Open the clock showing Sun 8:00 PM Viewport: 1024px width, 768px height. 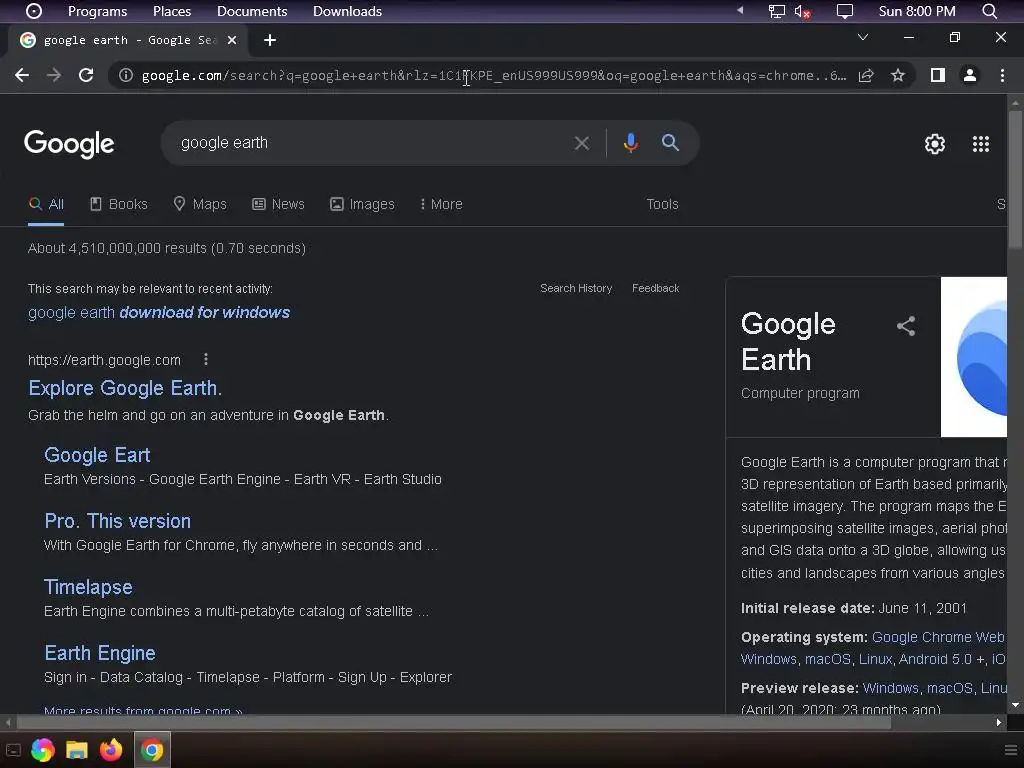click(917, 11)
